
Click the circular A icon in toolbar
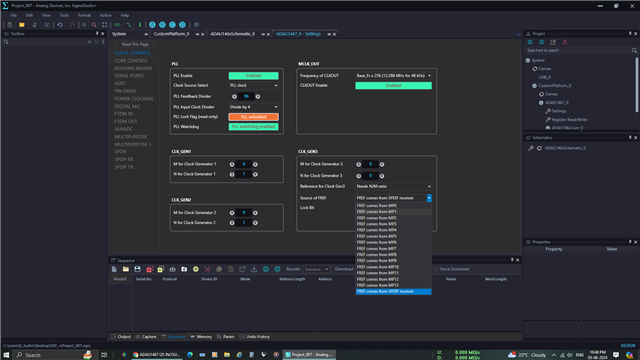point(152,25)
